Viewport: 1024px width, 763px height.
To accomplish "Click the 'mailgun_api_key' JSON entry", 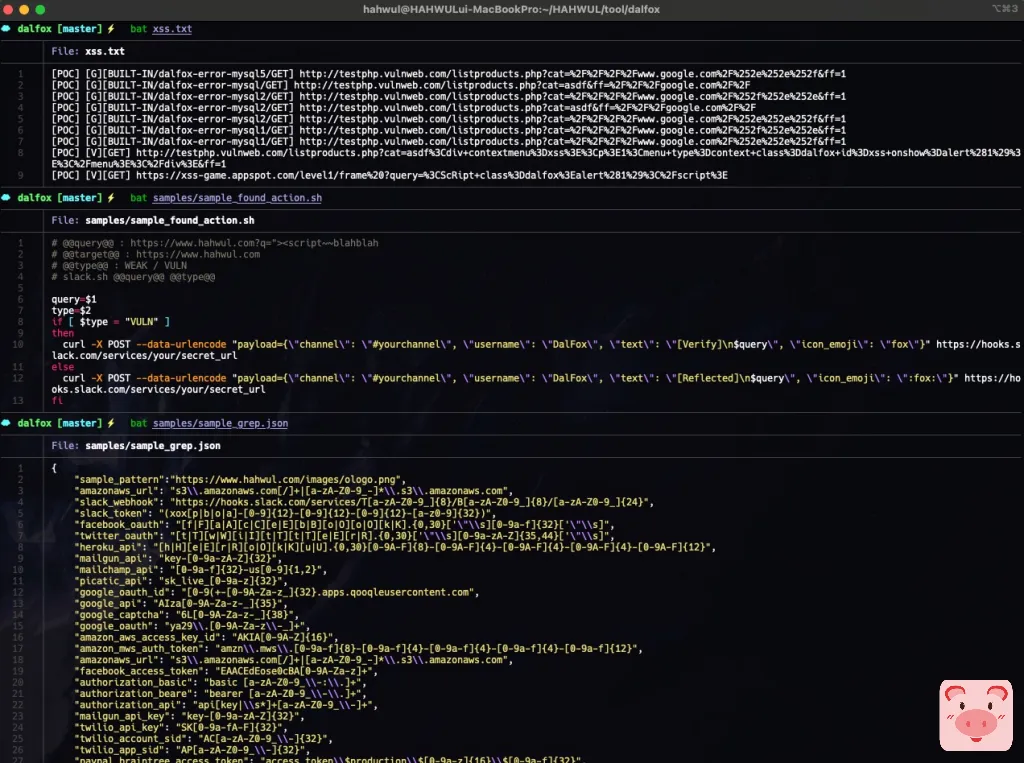I will pyautogui.click(x=189, y=716).
